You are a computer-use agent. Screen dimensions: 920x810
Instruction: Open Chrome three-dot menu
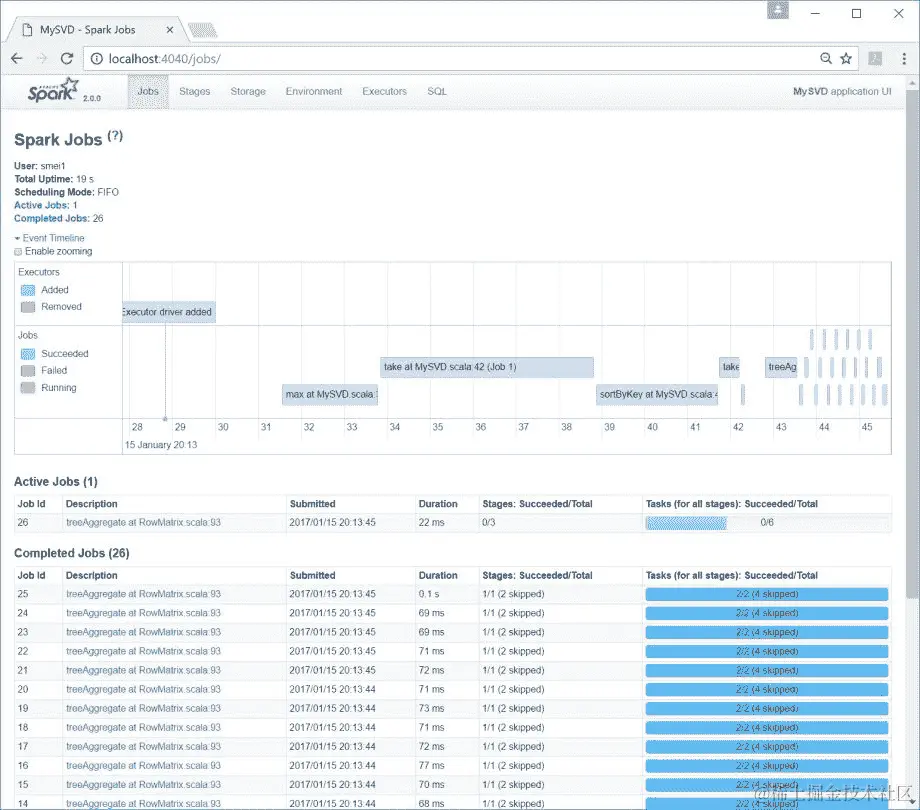click(x=904, y=59)
